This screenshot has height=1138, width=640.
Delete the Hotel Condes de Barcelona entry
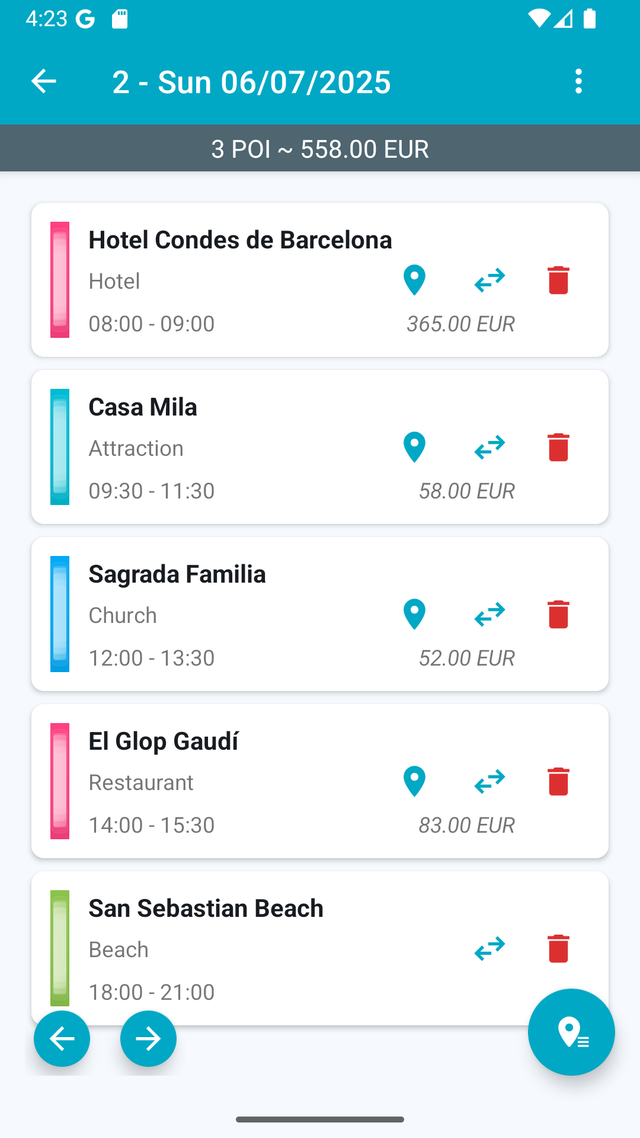click(558, 280)
